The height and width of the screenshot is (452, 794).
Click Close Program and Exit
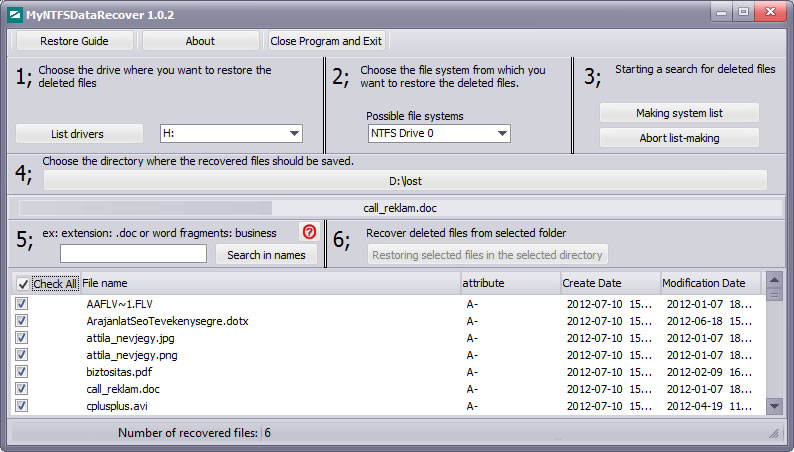click(x=326, y=41)
